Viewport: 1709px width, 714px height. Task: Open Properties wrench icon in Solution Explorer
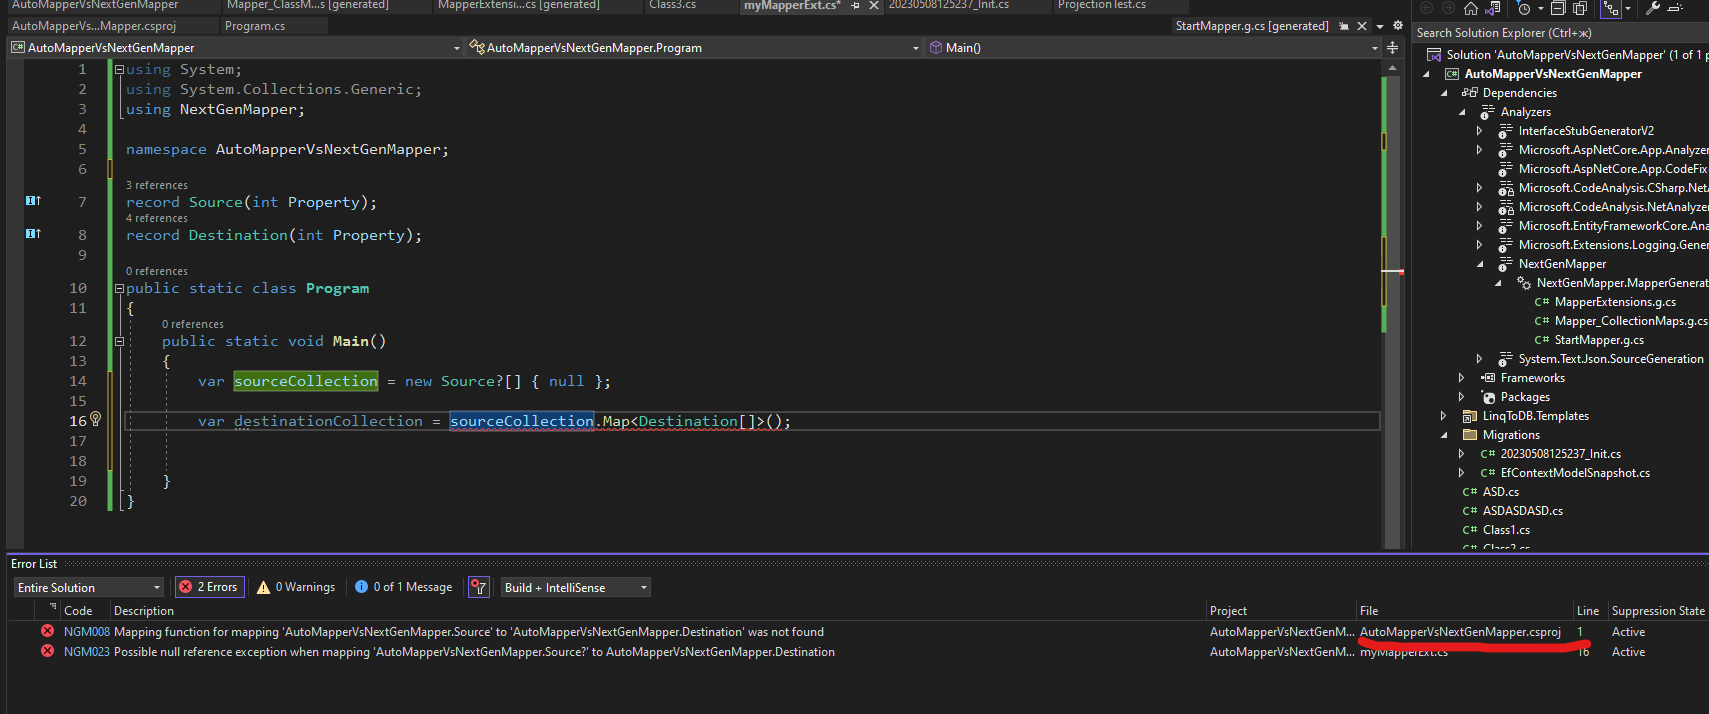(1653, 8)
